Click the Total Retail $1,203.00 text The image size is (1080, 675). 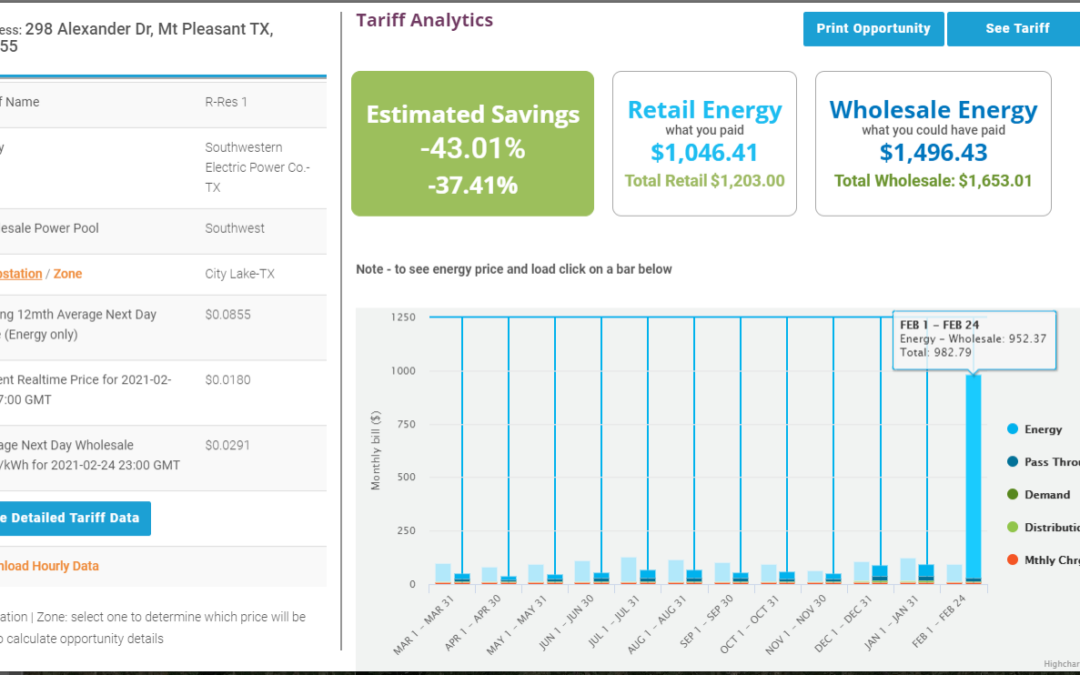(705, 180)
